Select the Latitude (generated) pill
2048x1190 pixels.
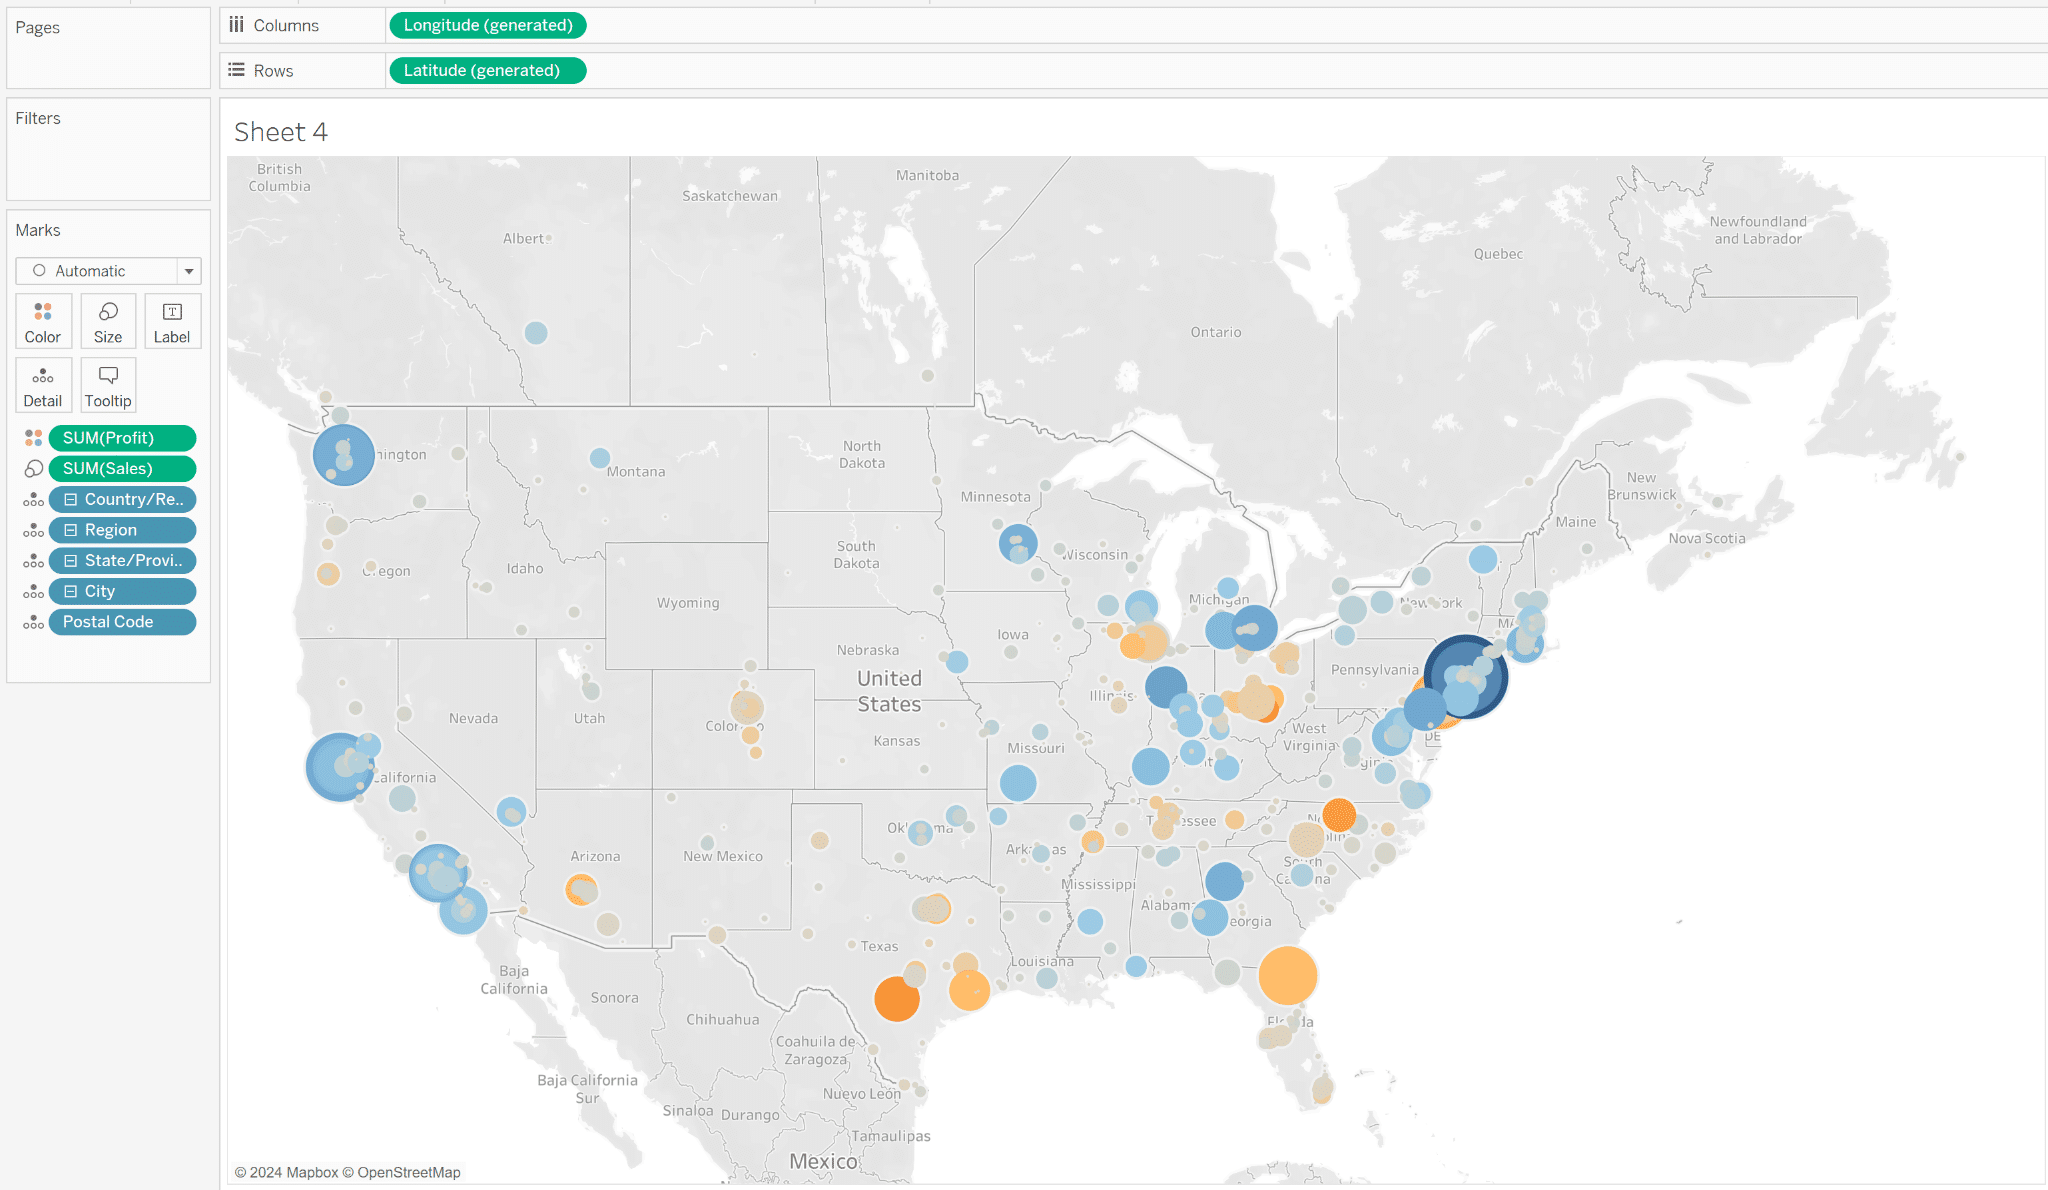pyautogui.click(x=487, y=69)
